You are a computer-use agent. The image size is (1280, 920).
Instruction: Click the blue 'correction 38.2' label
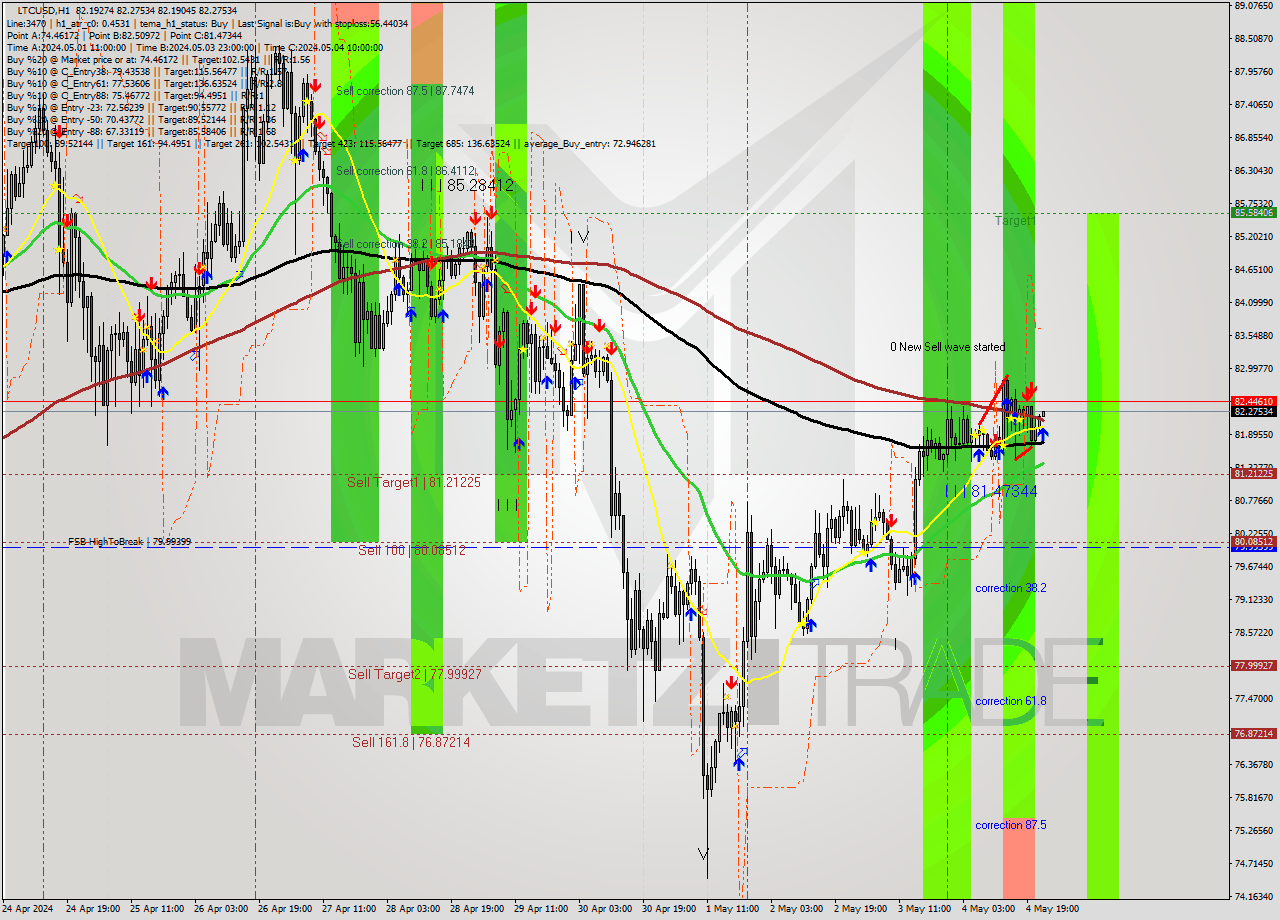[x=1011, y=588]
